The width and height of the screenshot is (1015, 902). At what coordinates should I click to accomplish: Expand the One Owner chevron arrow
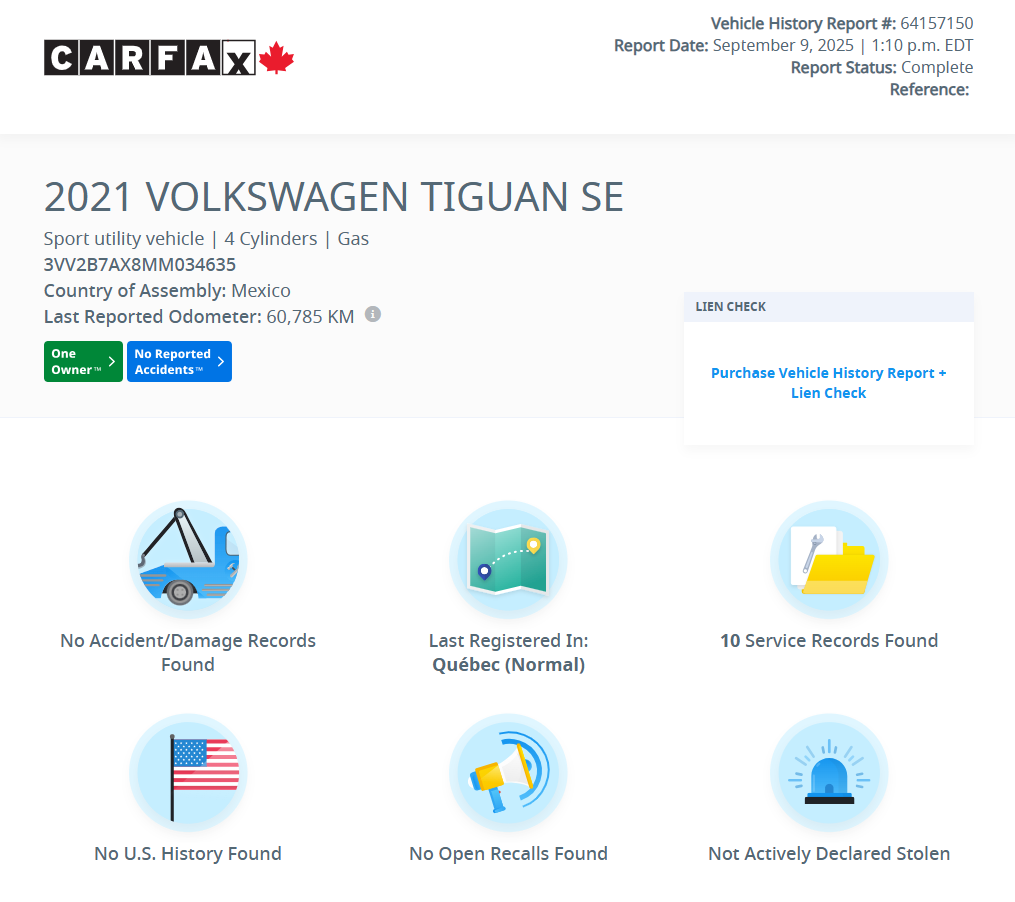tap(112, 361)
